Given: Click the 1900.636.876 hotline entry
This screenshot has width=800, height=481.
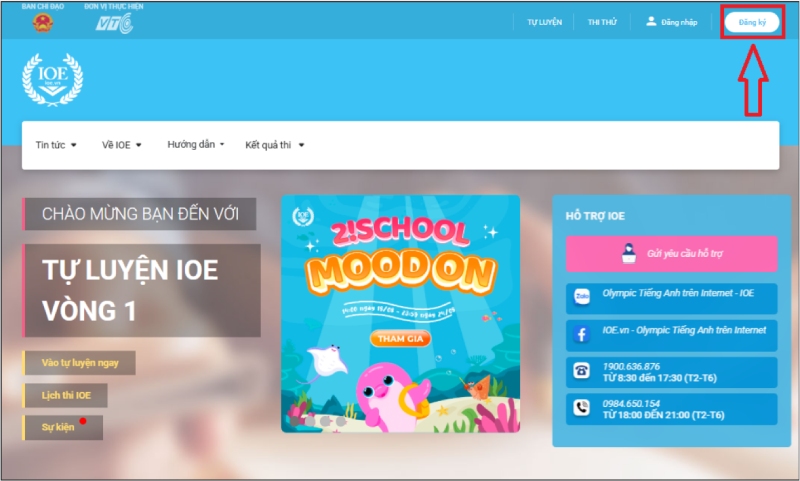Looking at the screenshot, I should (671, 372).
